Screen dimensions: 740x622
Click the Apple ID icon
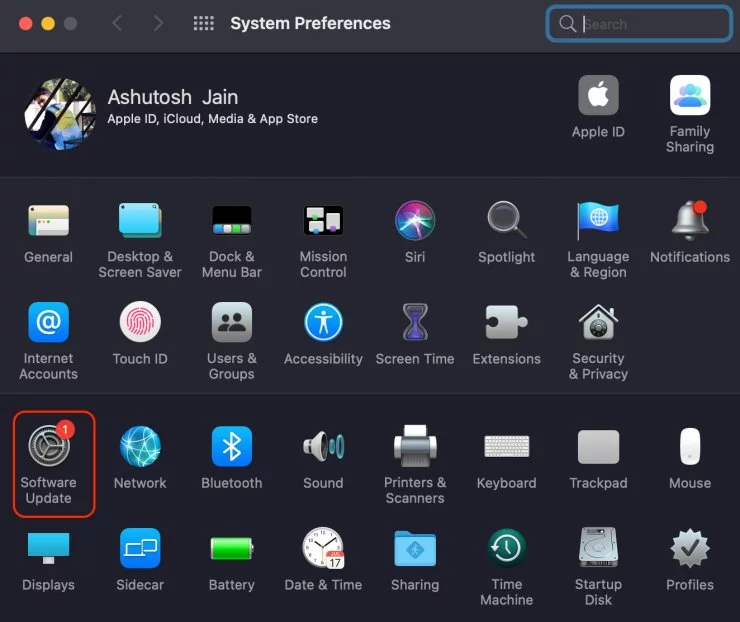598,96
